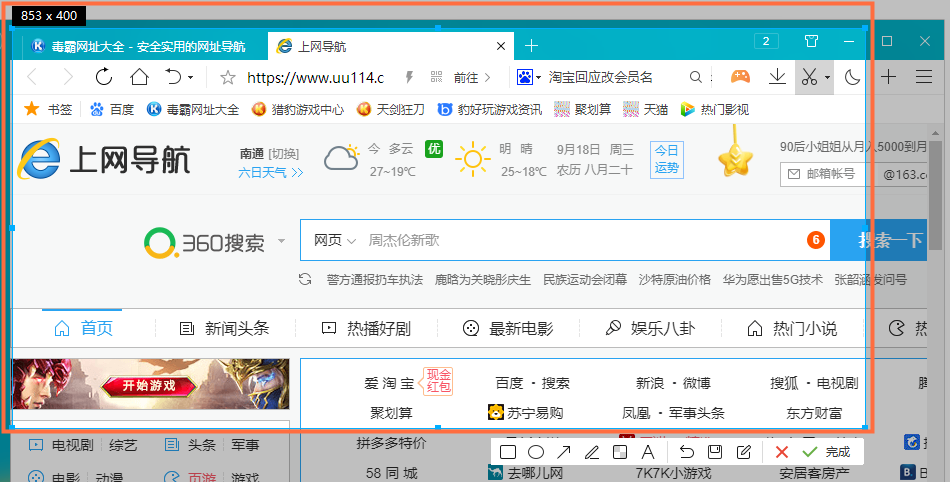Image resolution: width=950 pixels, height=482 pixels.
Task: Choose the arrow drawing tool
Action: [x=564, y=452]
